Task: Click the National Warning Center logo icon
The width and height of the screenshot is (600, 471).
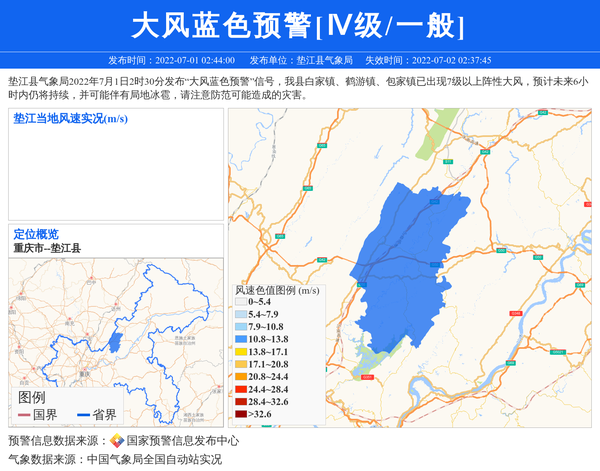Action: point(117,440)
